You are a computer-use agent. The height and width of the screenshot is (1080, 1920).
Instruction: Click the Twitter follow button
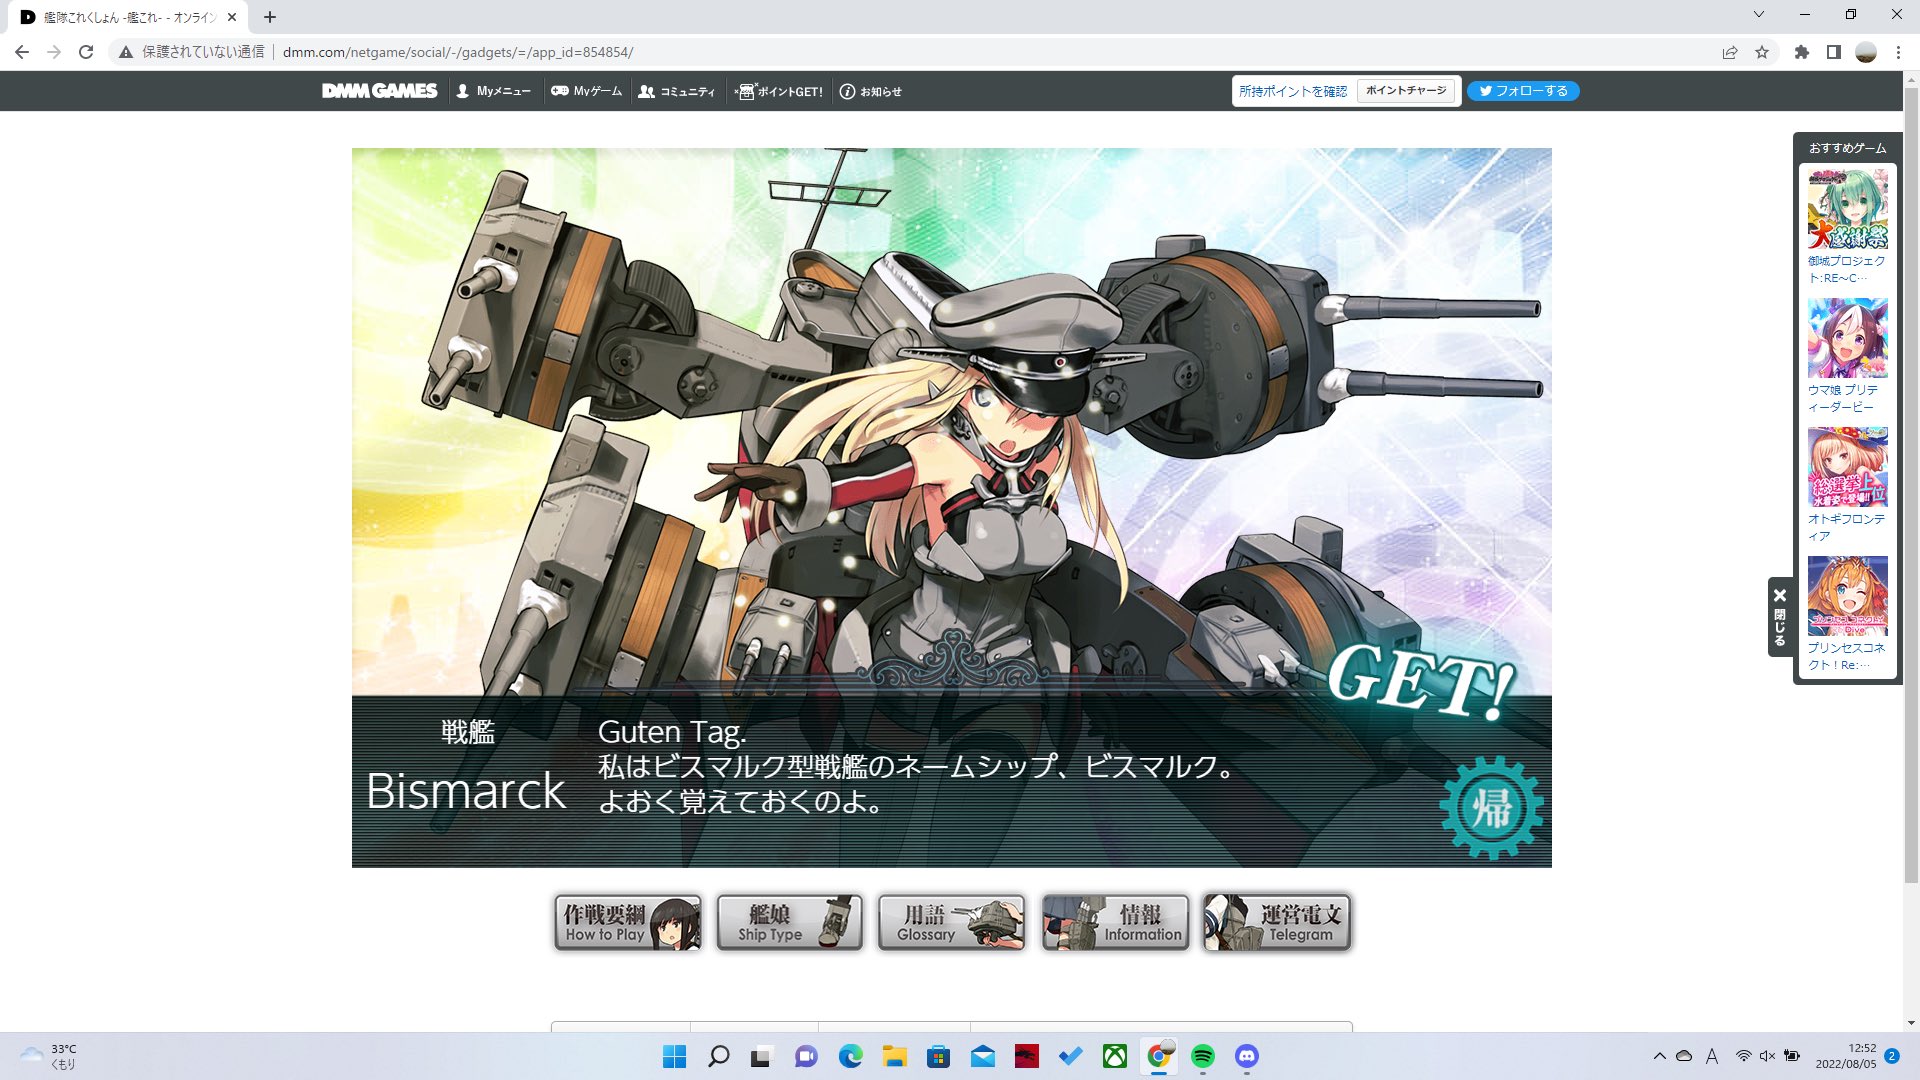click(1523, 91)
